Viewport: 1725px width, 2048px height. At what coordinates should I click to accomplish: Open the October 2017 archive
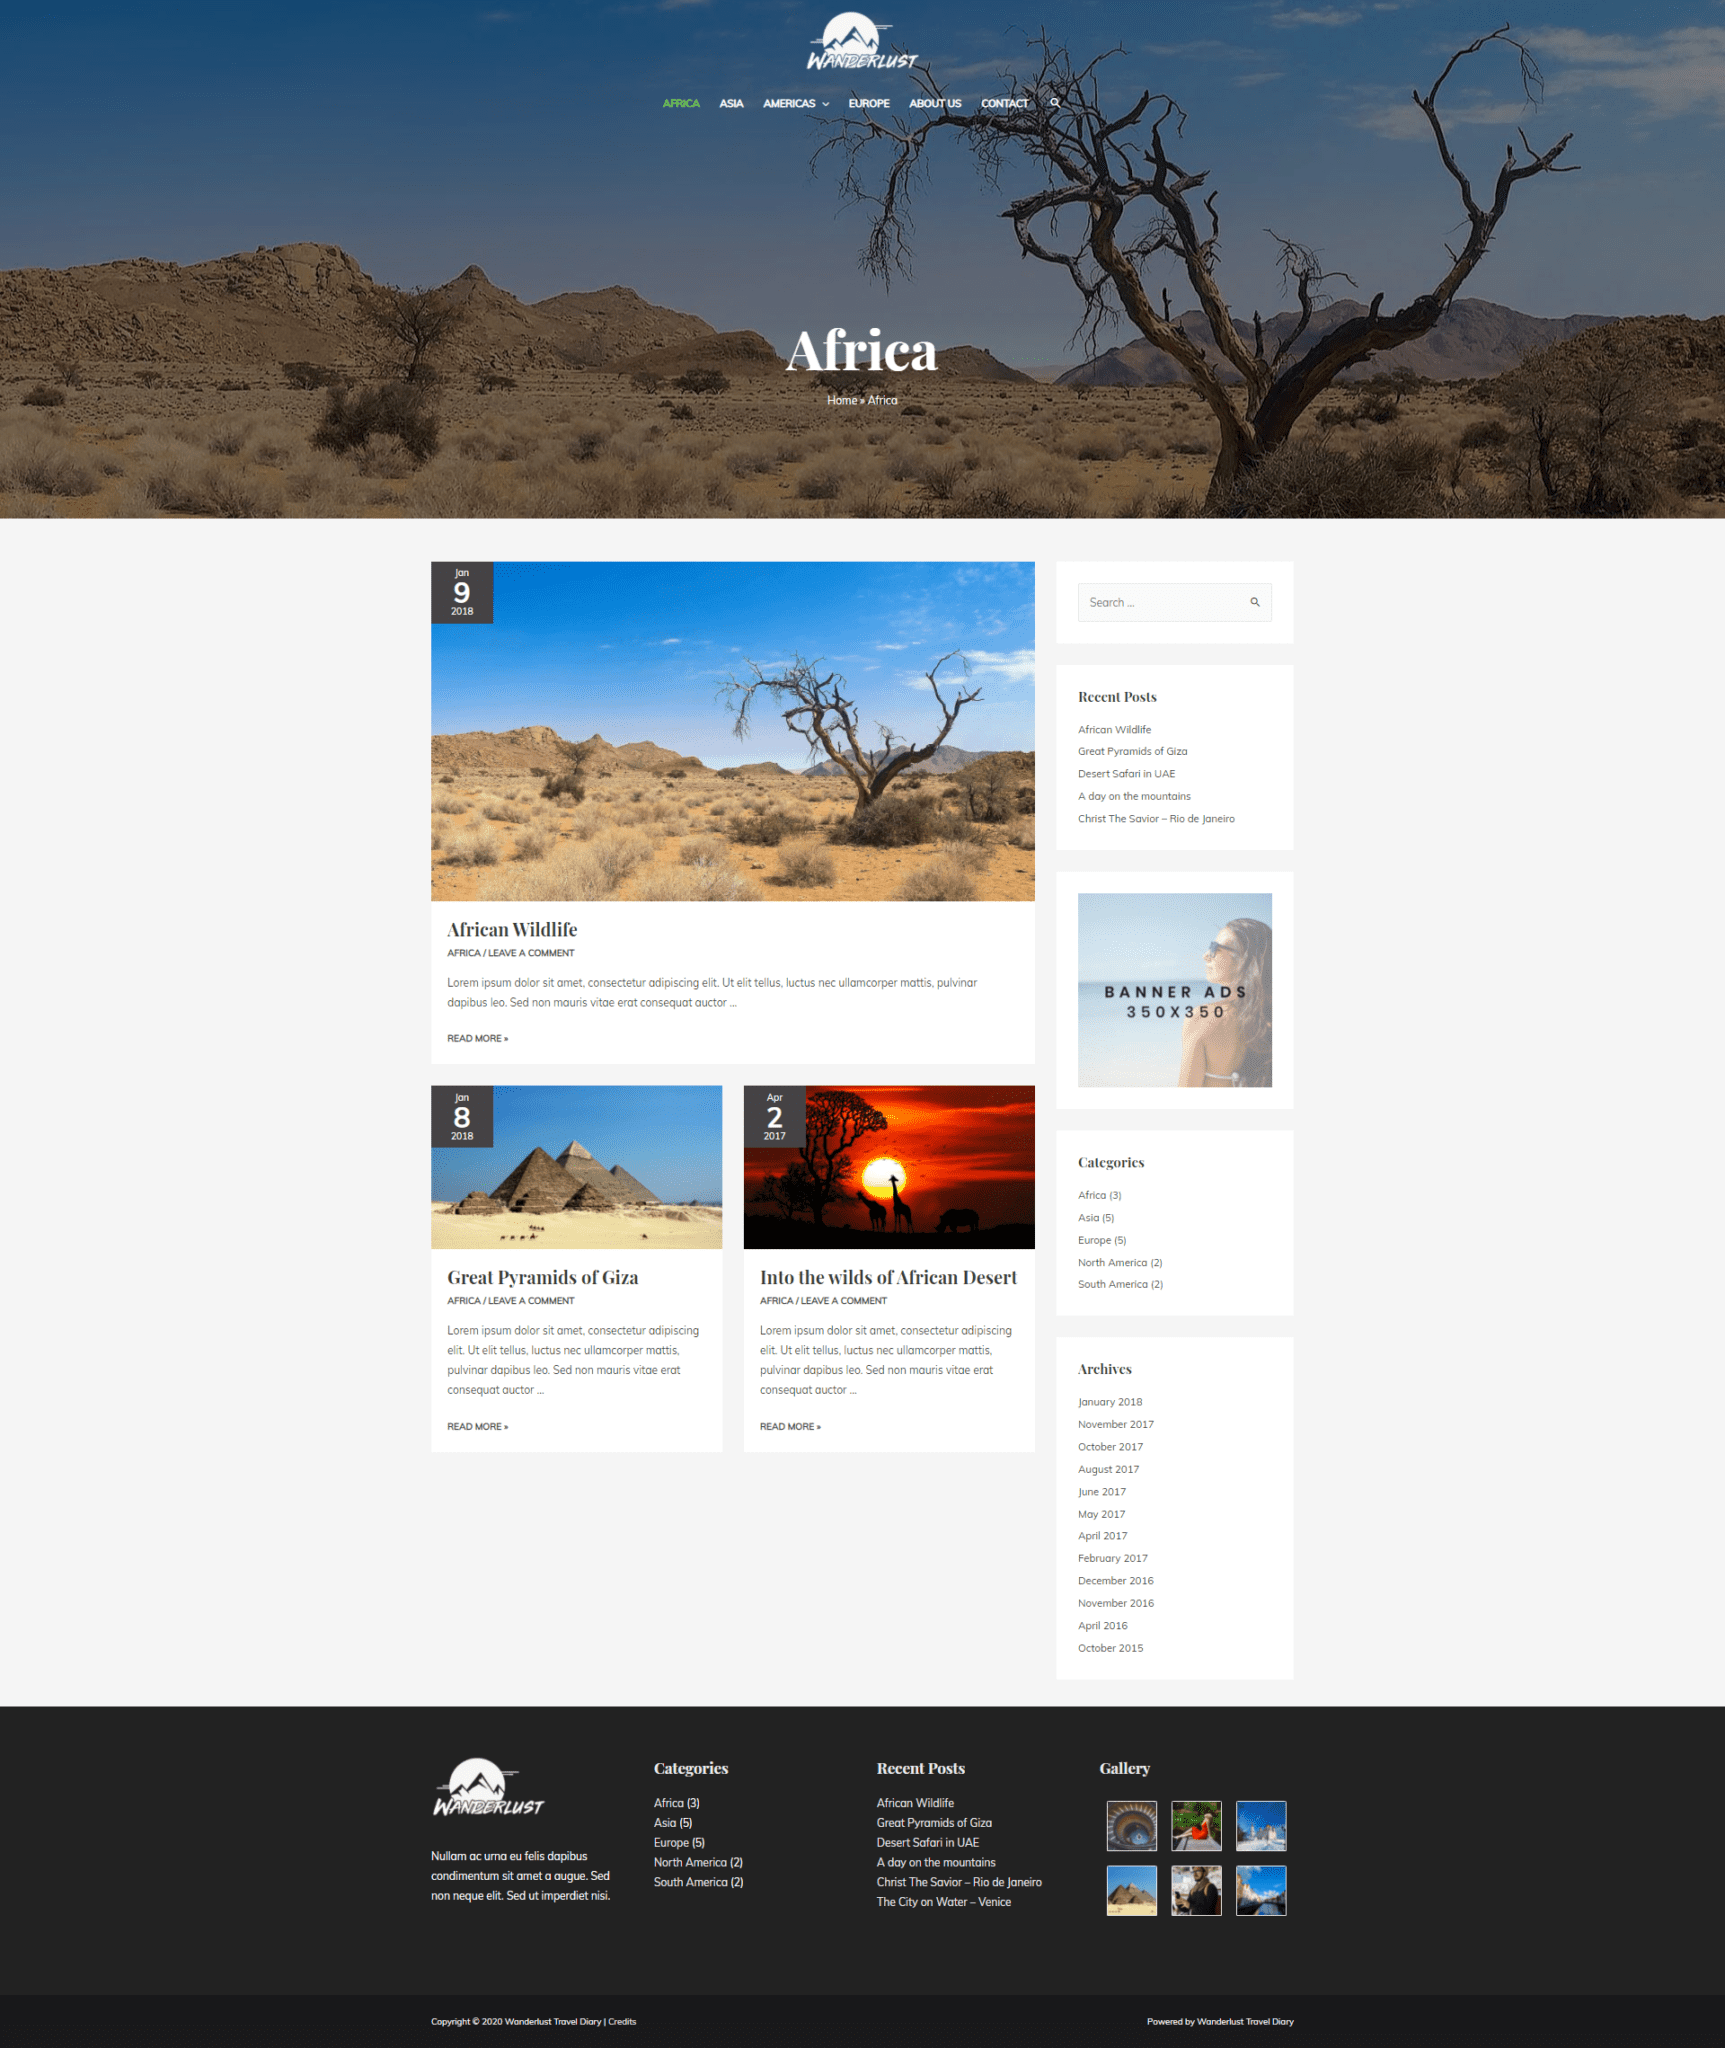pos(1110,1447)
